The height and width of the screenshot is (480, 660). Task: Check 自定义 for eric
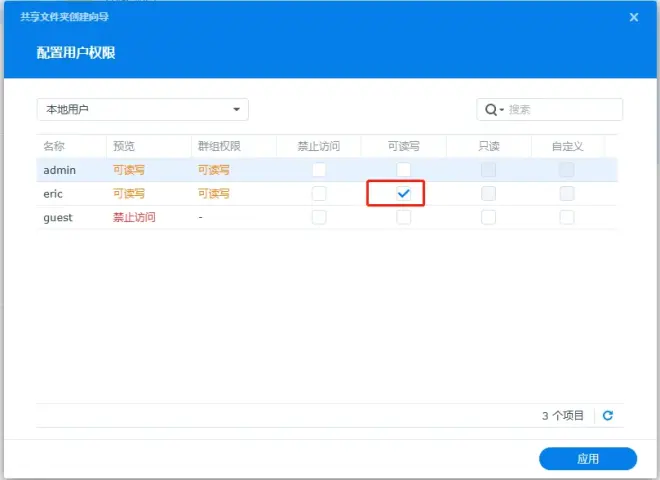[x=567, y=194]
